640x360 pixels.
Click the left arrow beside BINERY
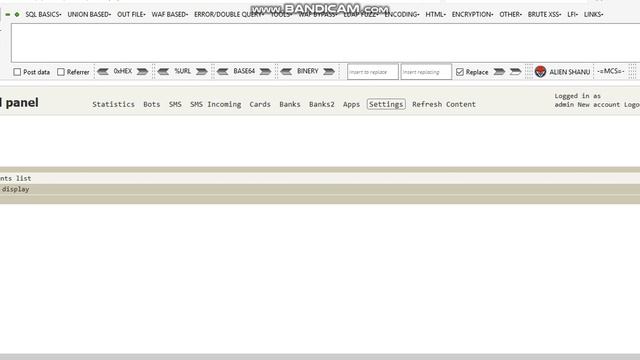click(x=286, y=72)
